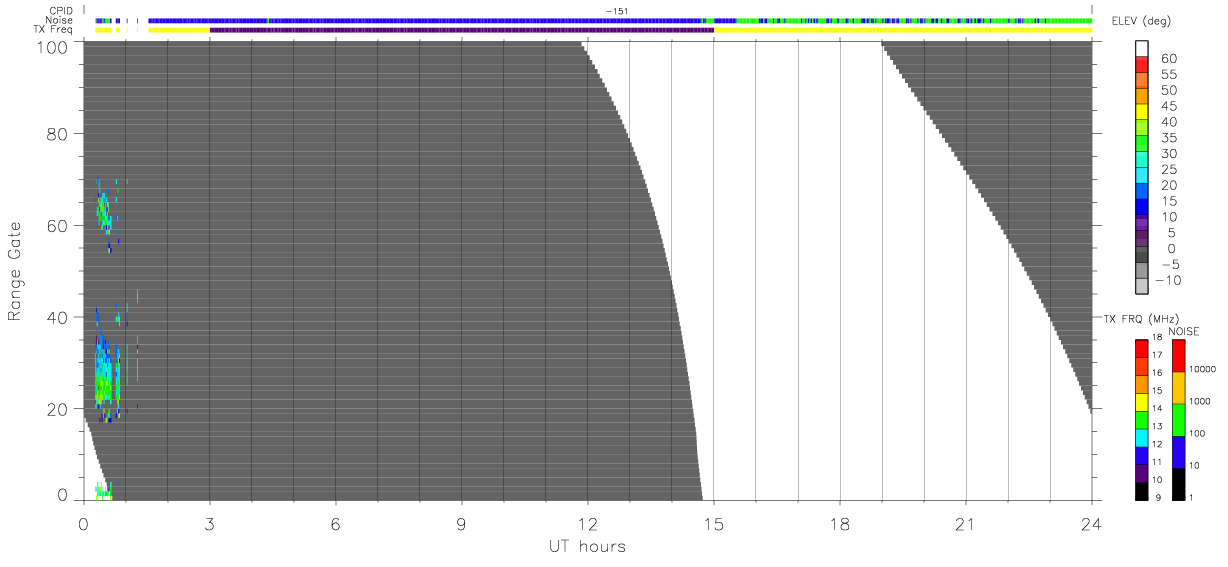Image resolution: width=1228 pixels, height=567 pixels.
Task: Click the 24 tick on UT hours axis
Action: [1091, 523]
